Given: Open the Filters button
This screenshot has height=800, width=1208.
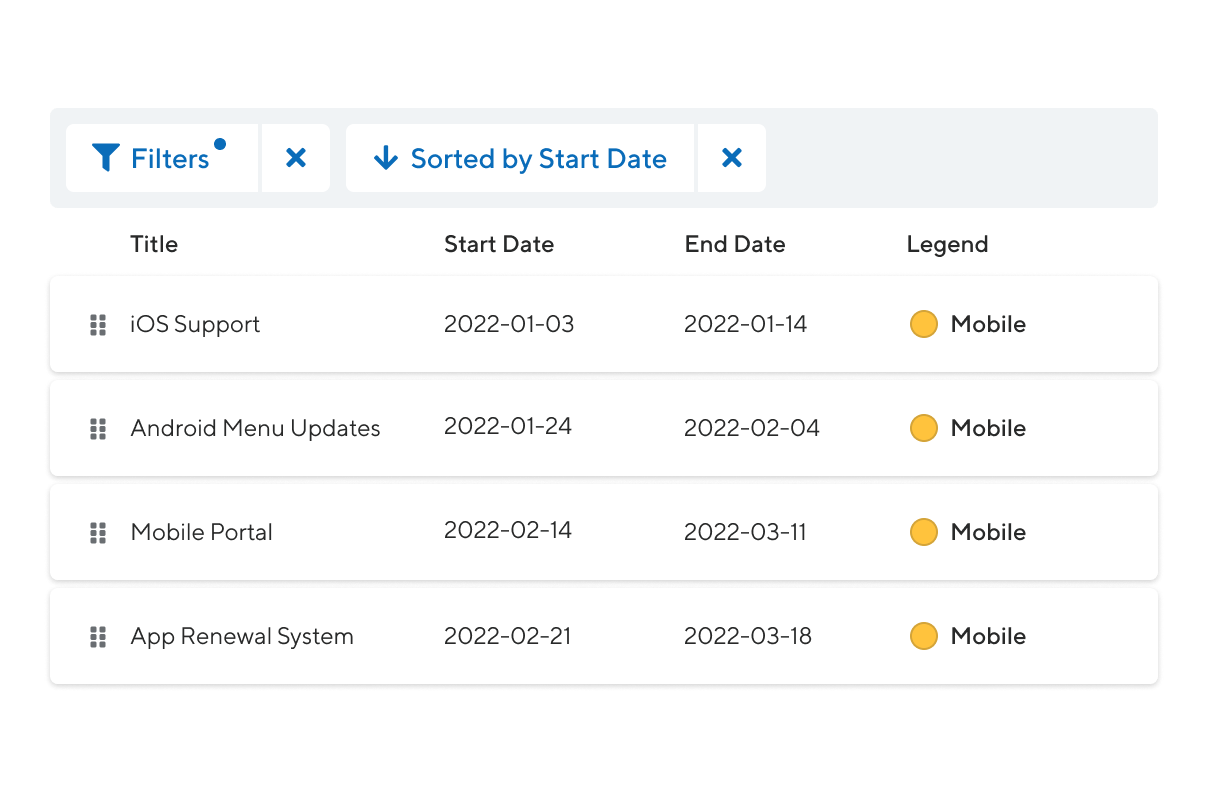Looking at the screenshot, I should (x=162, y=158).
